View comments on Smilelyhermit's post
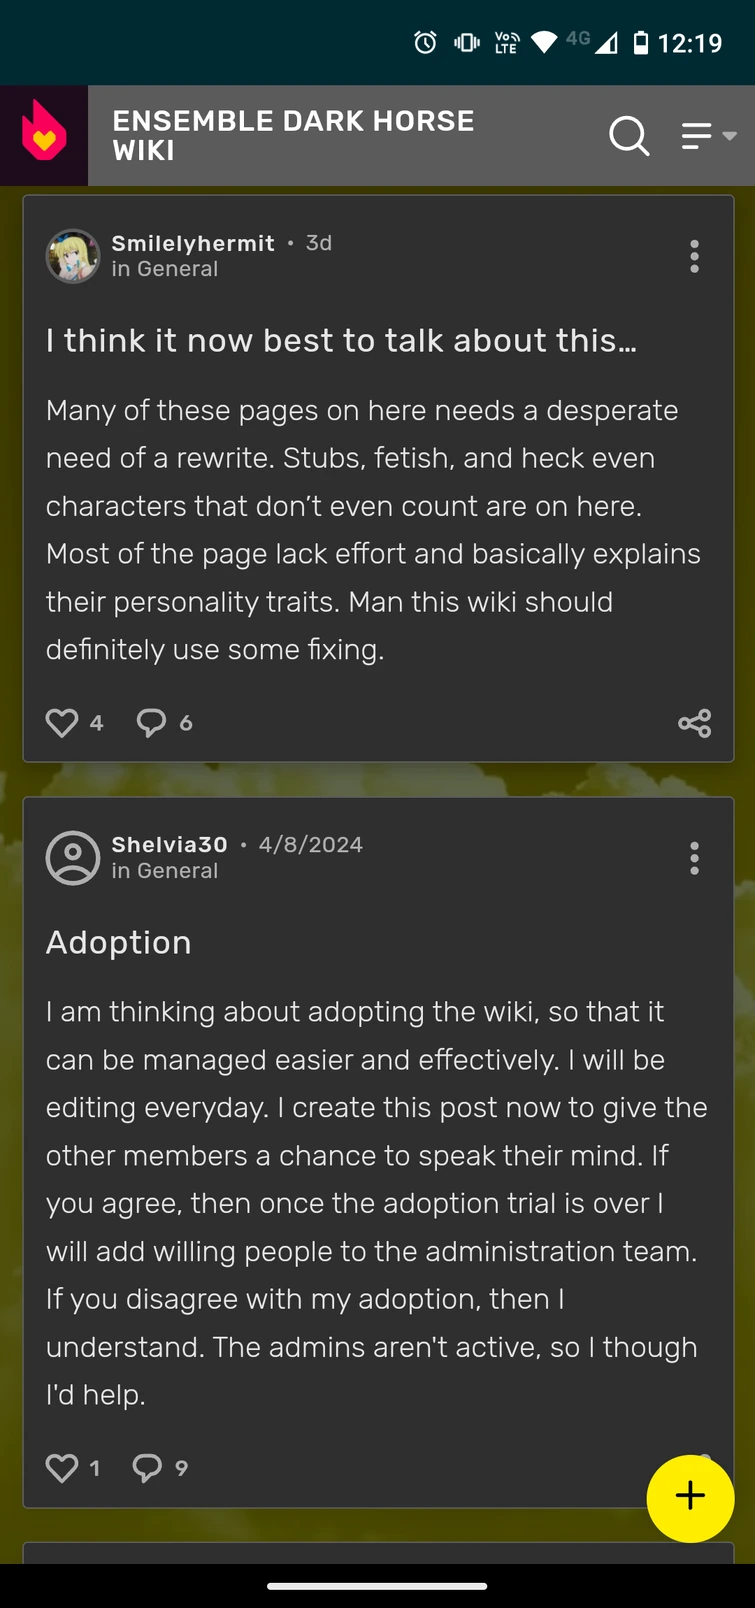 150,722
